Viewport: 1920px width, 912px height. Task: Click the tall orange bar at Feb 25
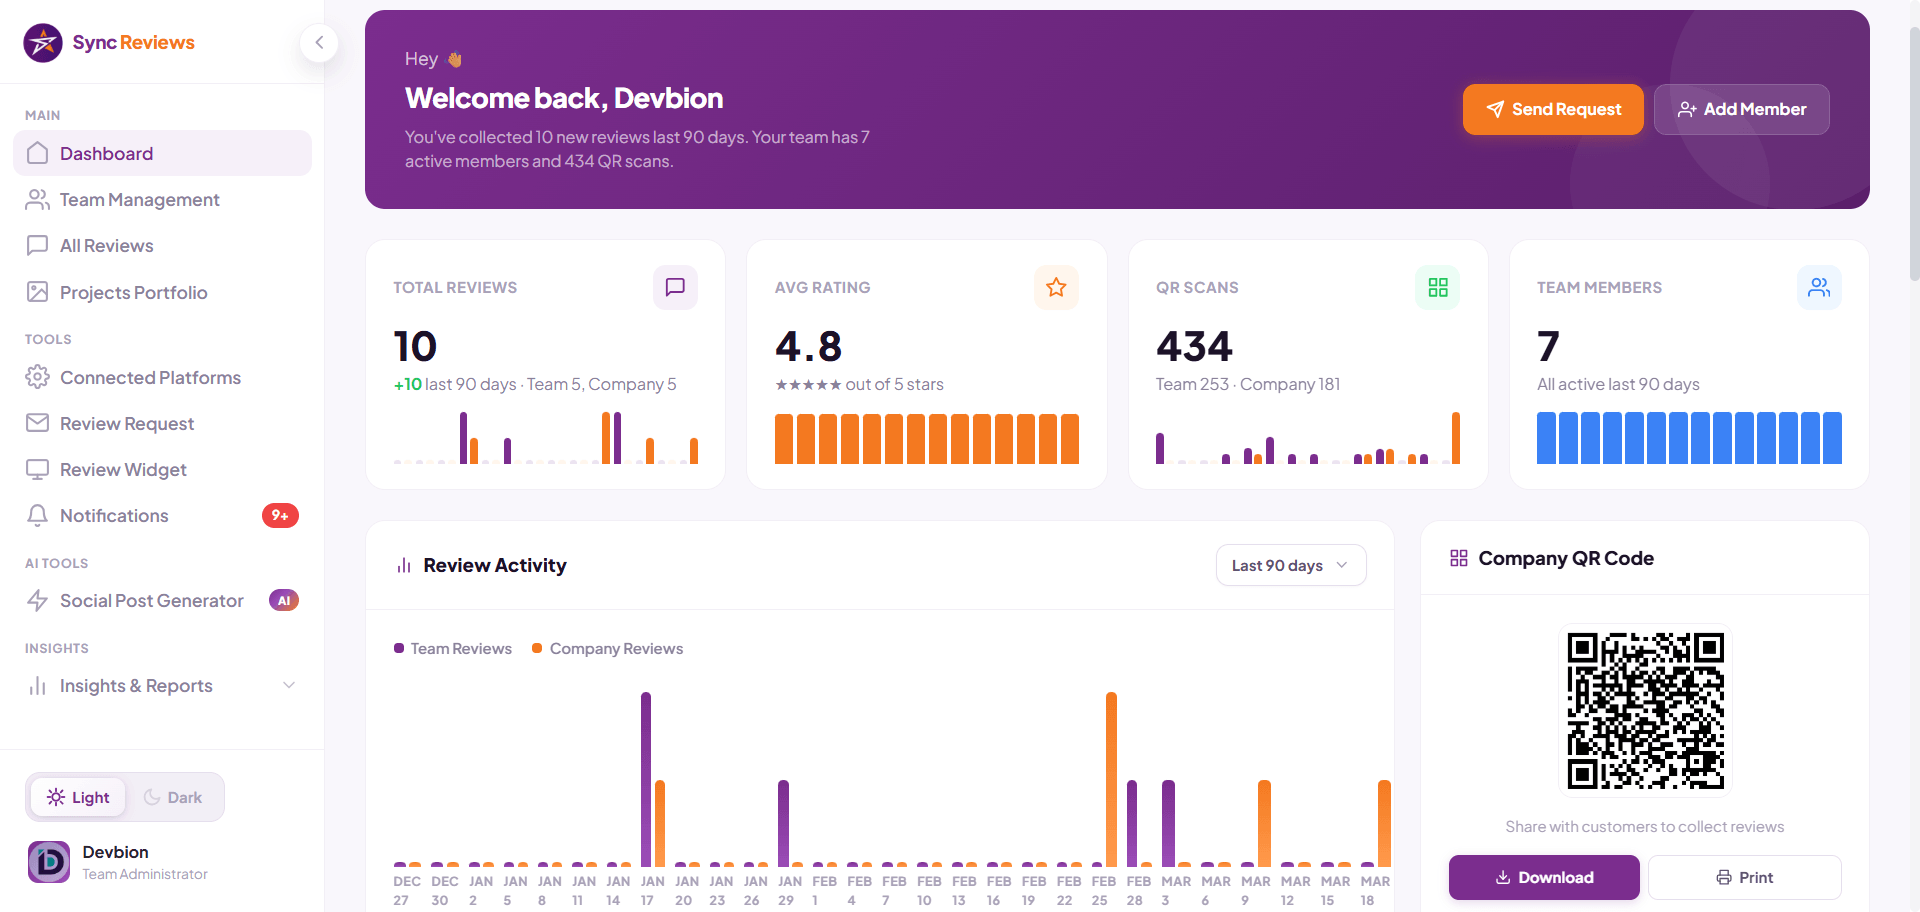(x=1111, y=779)
